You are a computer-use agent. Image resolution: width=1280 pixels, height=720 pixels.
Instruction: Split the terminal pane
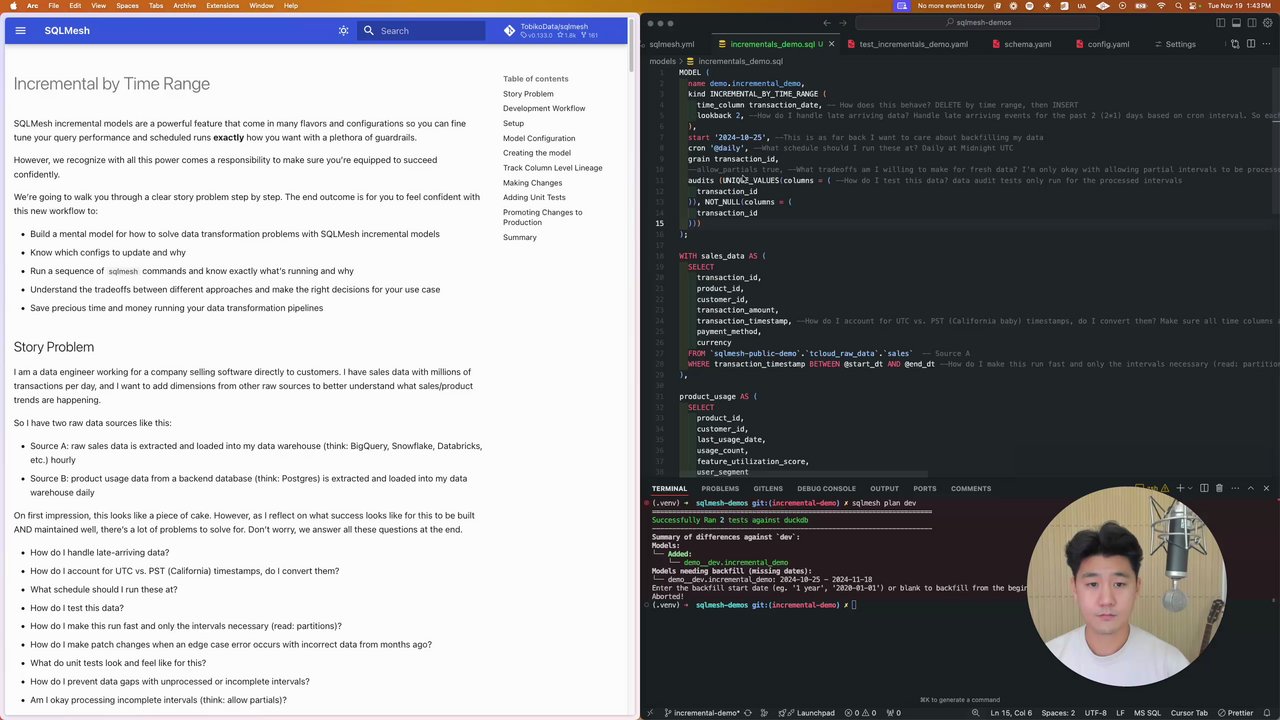pyautogui.click(x=1203, y=488)
